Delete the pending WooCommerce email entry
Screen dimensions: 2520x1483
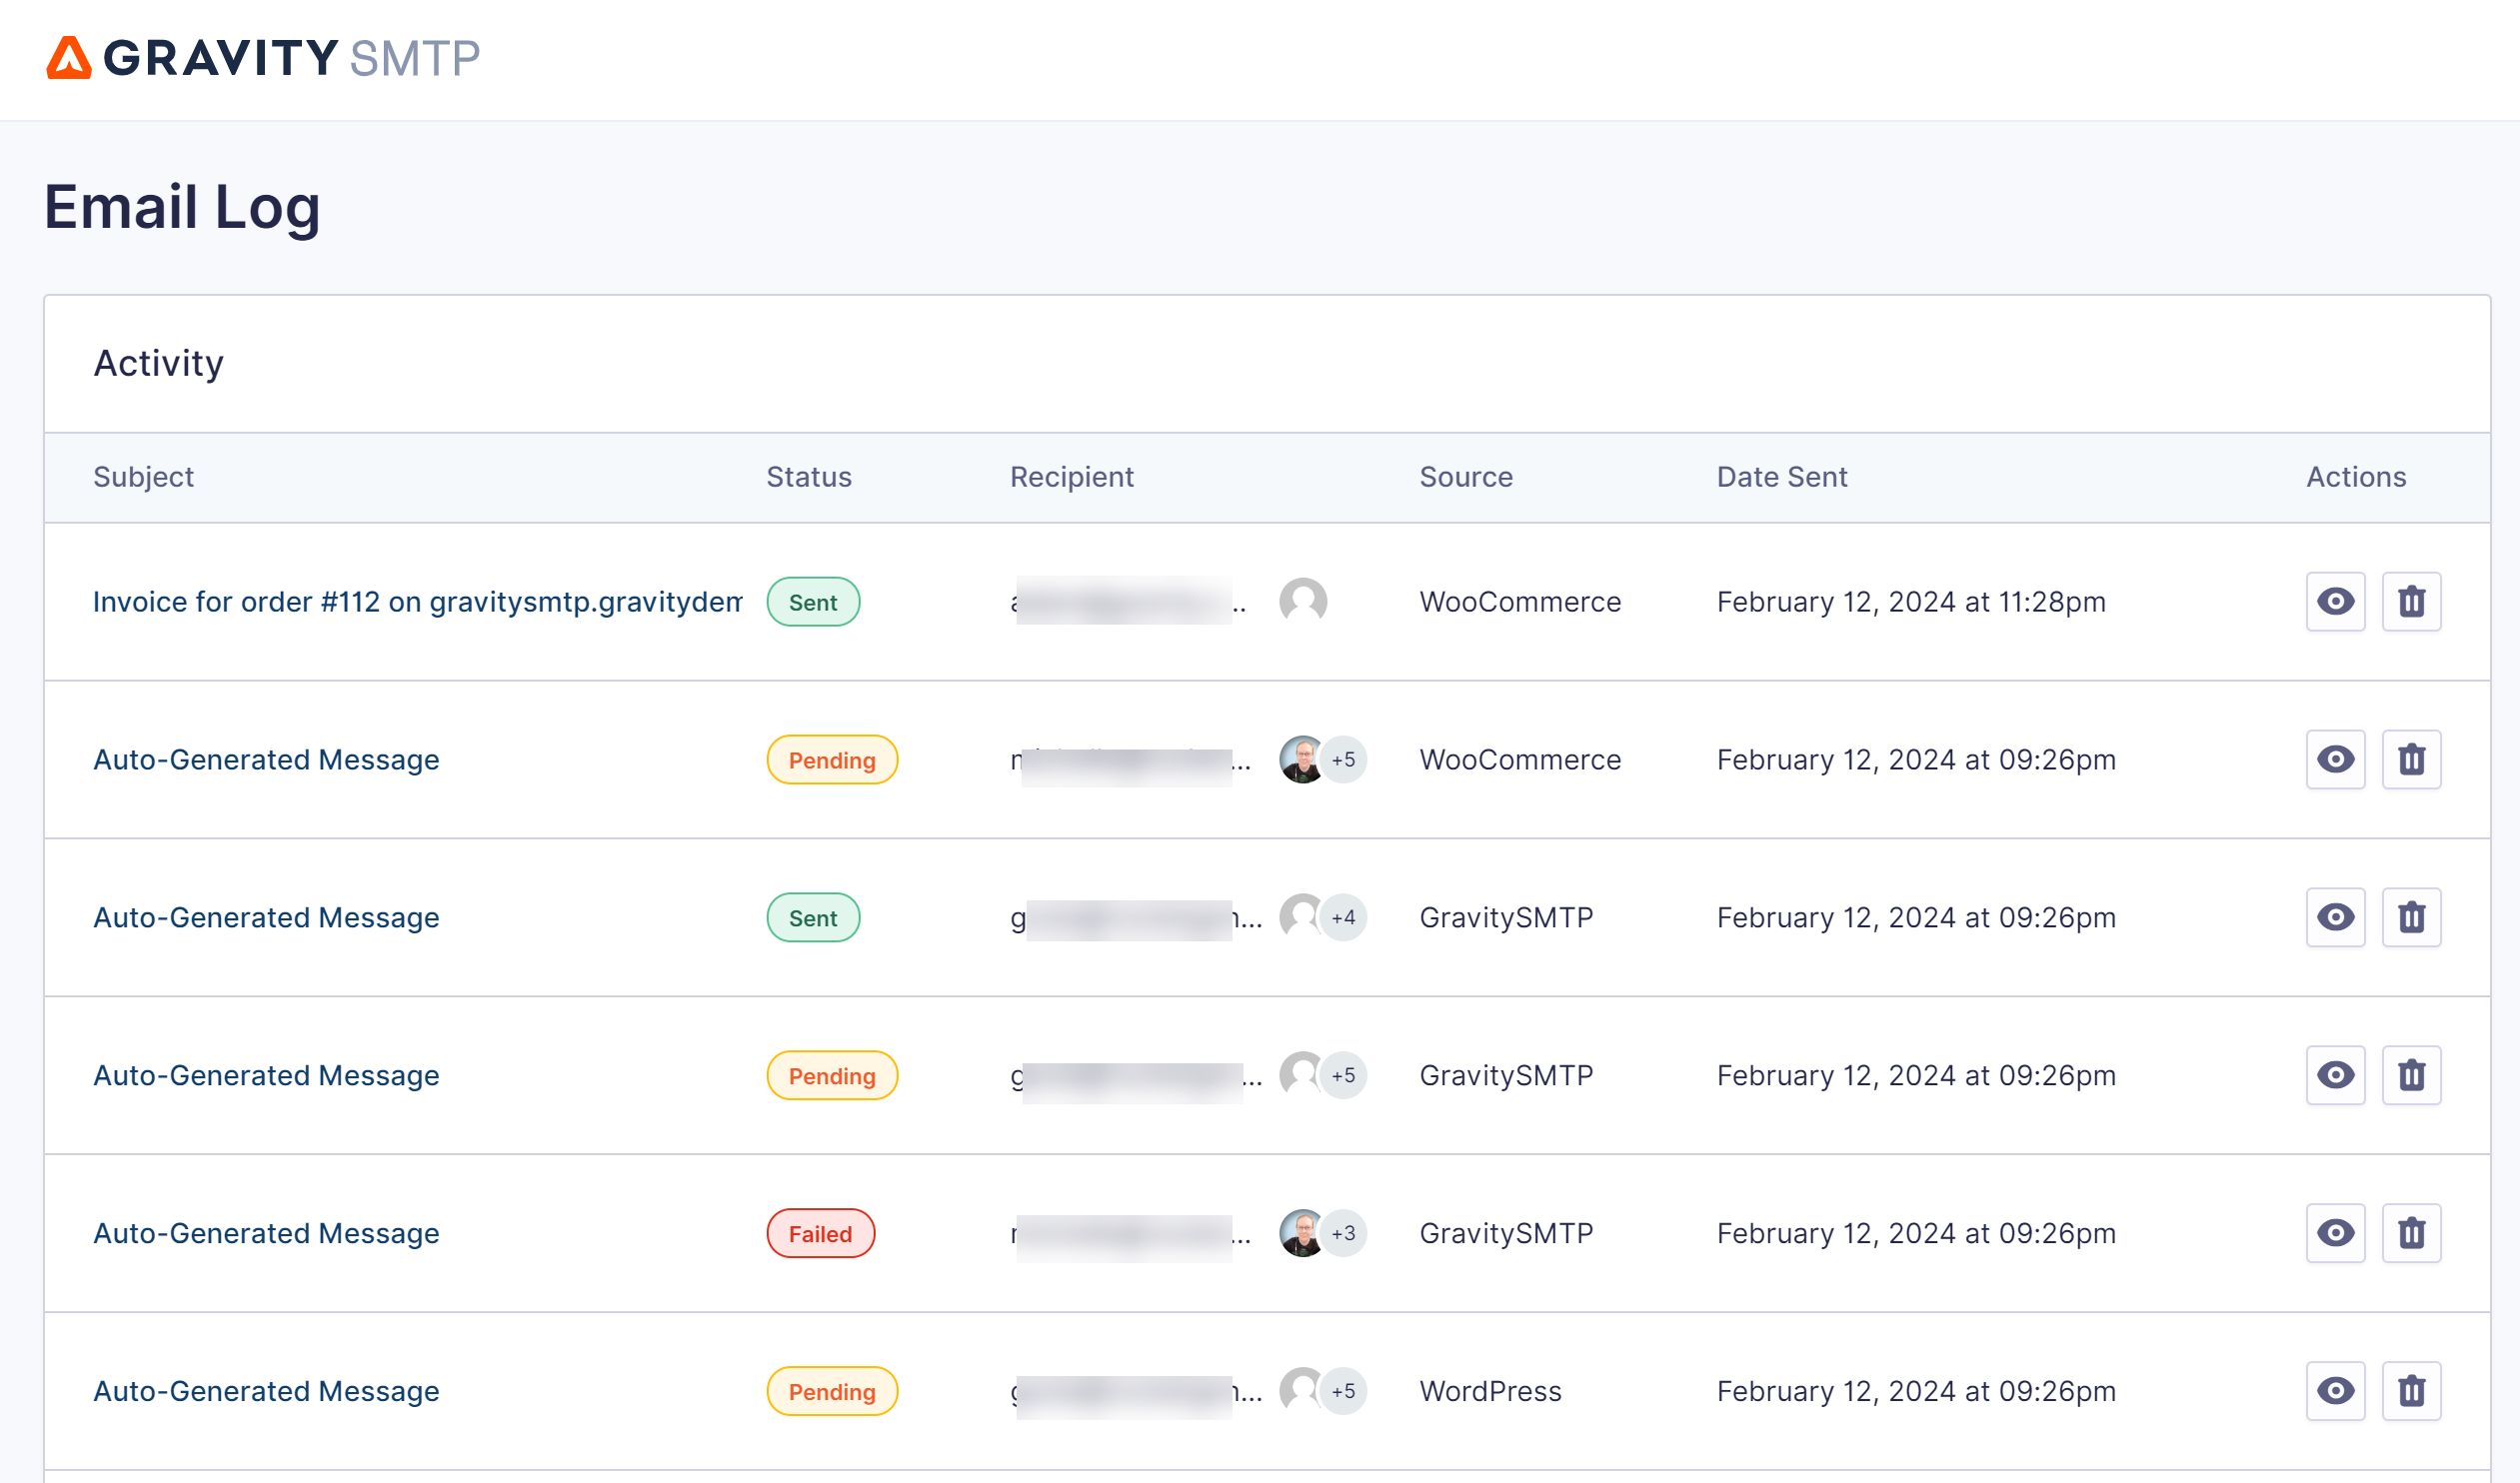coord(2411,759)
